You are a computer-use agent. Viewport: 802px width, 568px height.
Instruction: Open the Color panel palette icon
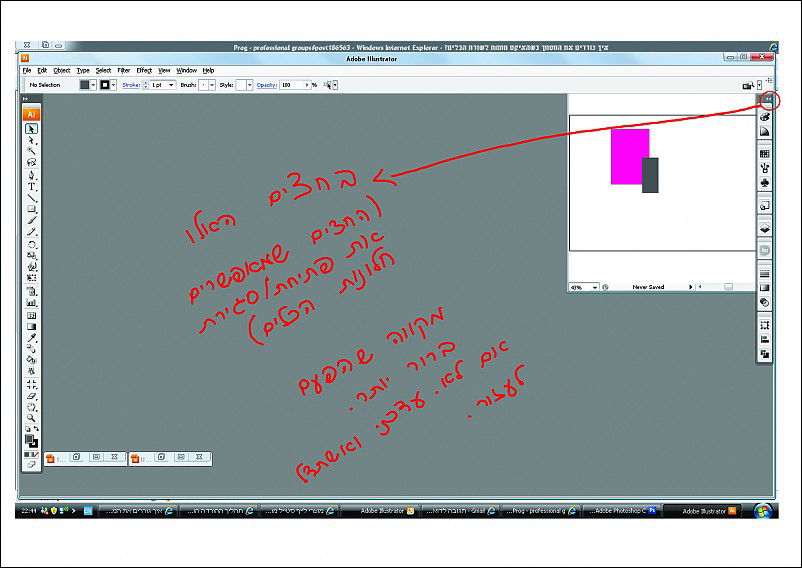[x=765, y=117]
